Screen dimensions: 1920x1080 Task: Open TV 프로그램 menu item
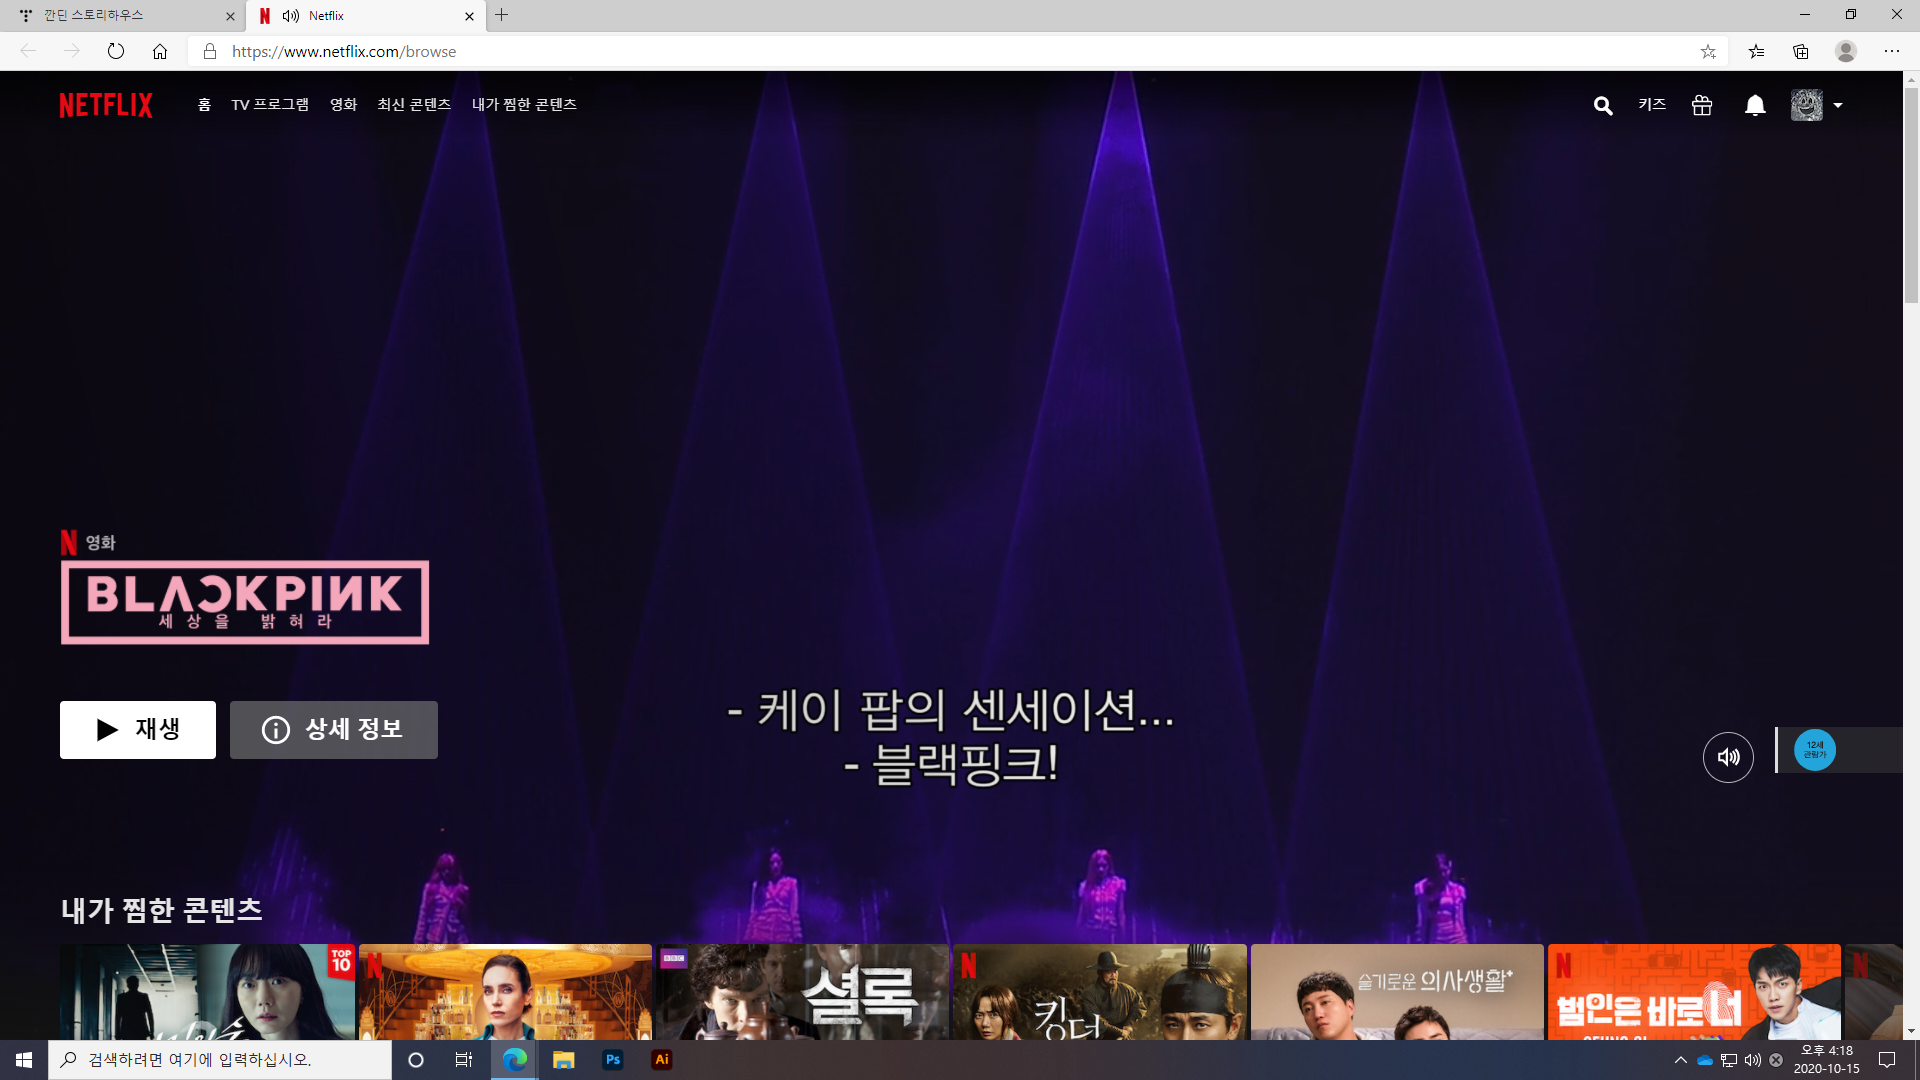tap(270, 104)
